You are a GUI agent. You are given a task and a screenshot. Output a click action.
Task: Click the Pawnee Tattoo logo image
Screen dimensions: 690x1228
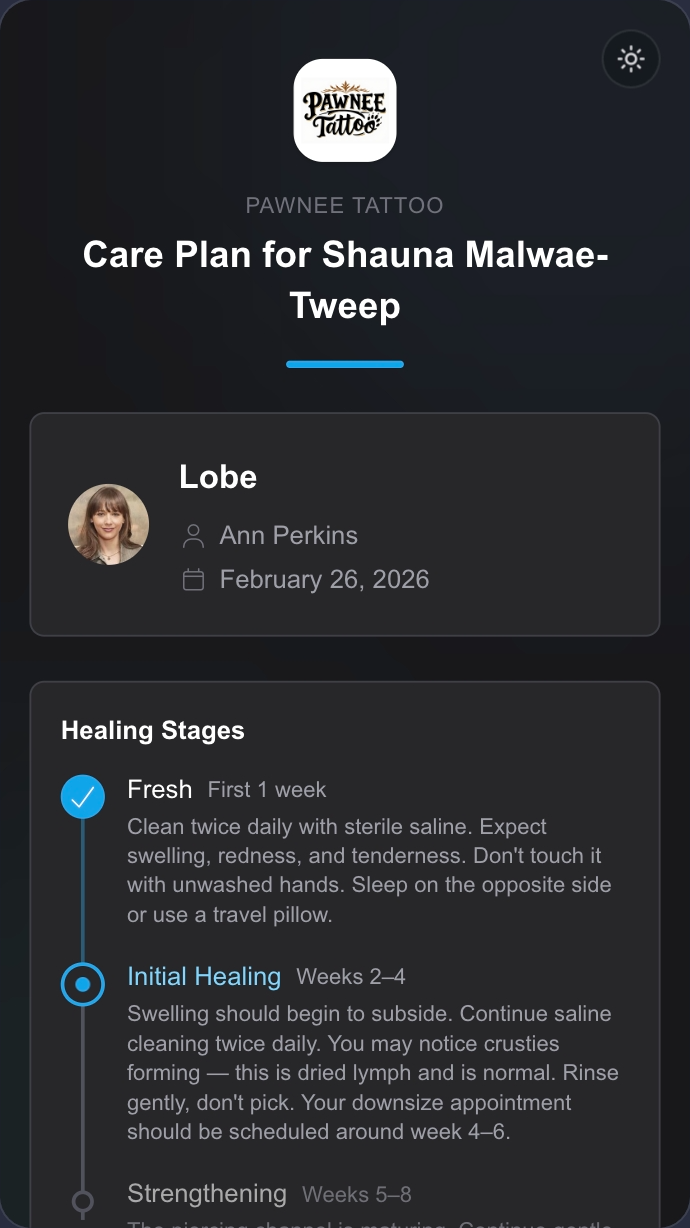tap(345, 110)
